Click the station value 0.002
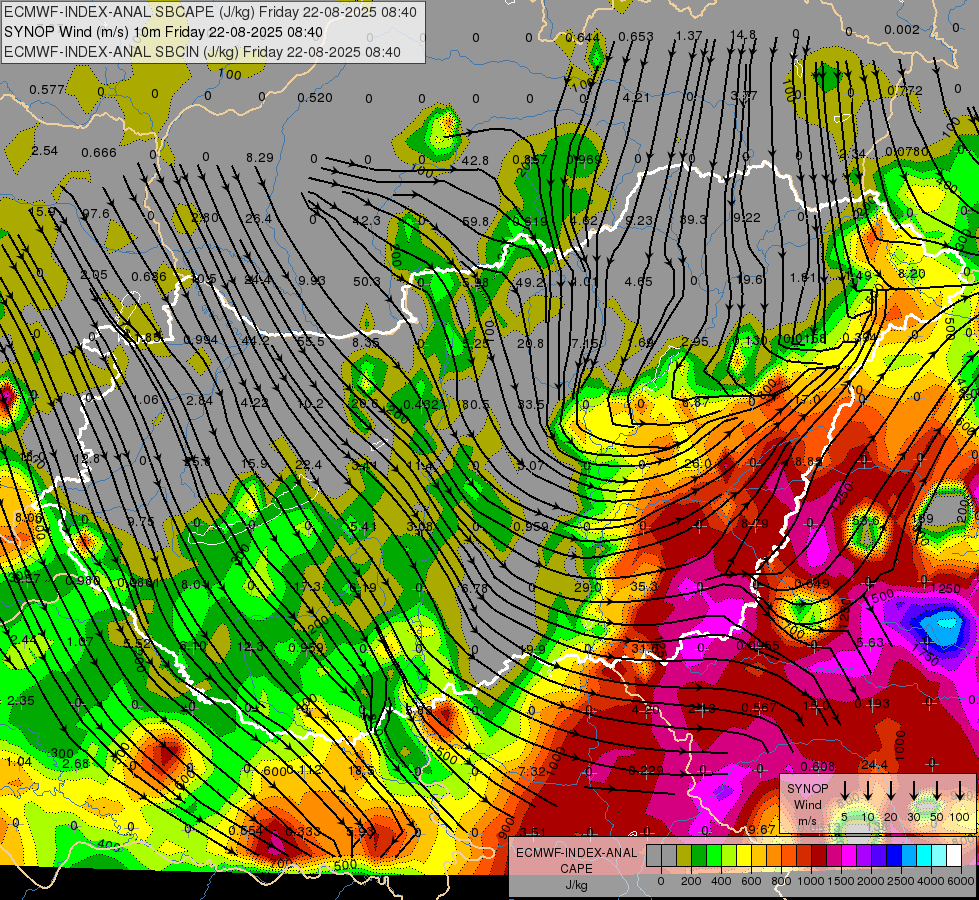This screenshot has height=900, width=979. tap(902, 29)
